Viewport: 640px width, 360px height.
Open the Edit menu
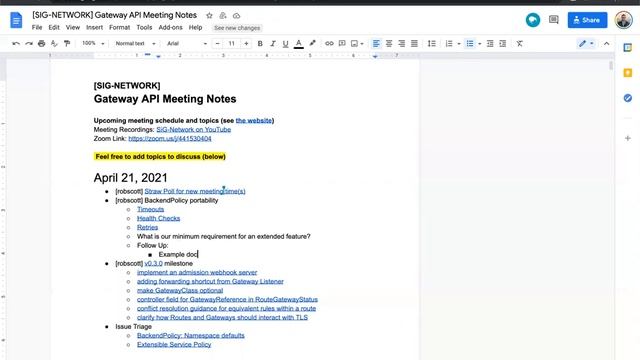click(54, 27)
